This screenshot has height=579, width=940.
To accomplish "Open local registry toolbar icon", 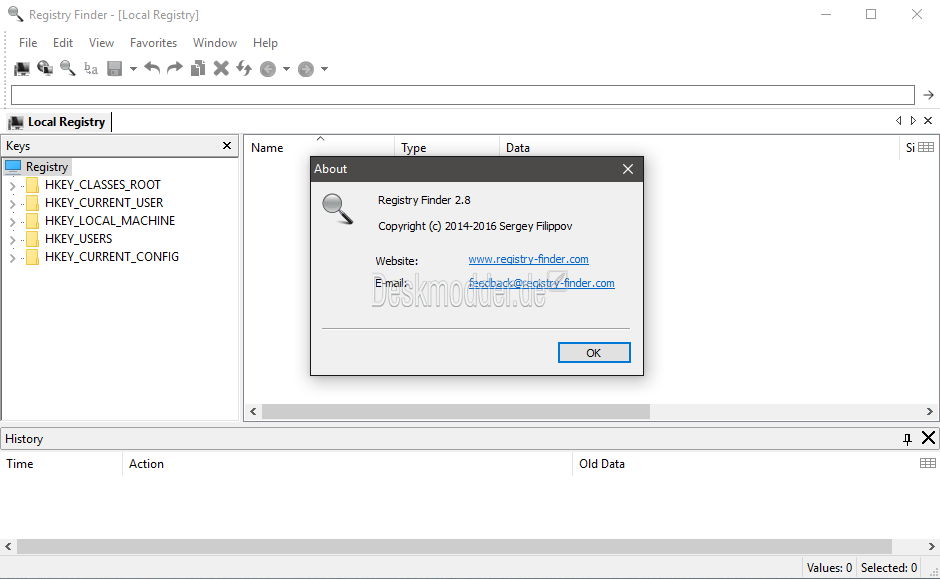I will (x=22, y=68).
